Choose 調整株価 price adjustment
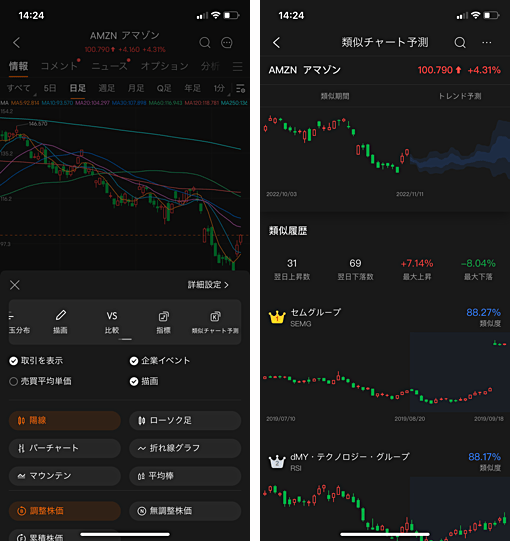 point(65,511)
